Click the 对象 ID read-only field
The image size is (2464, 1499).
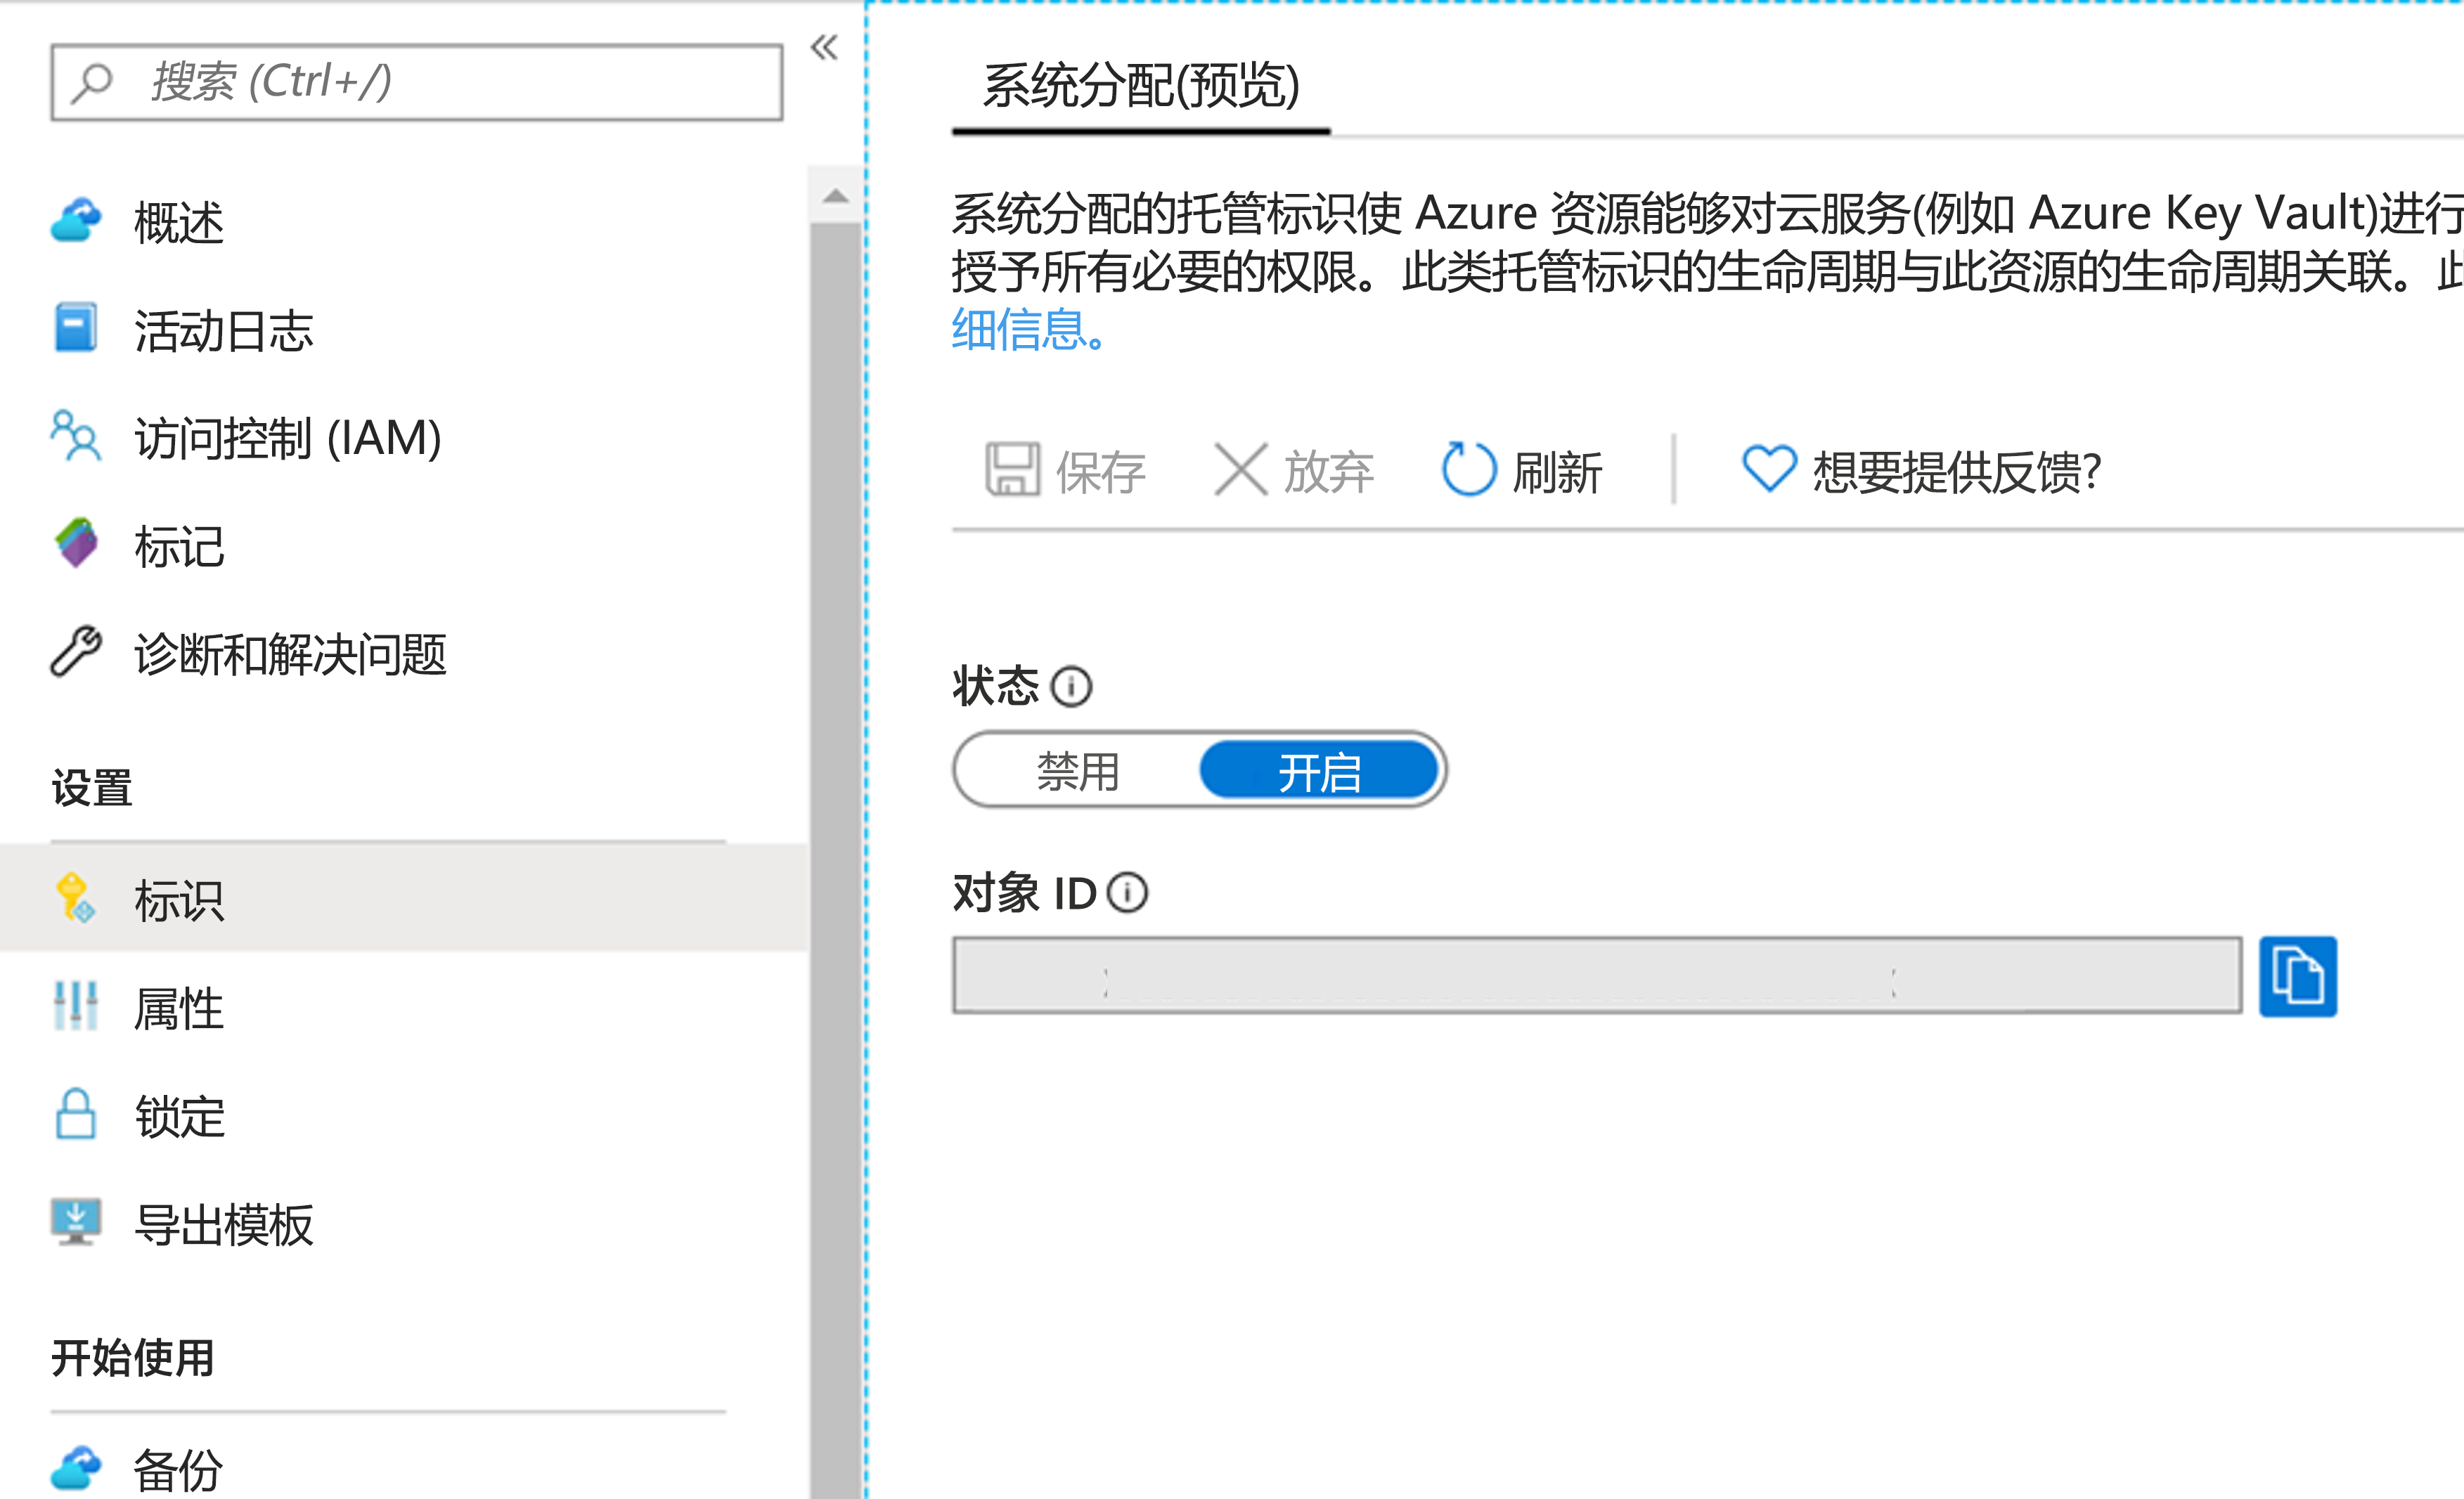[1597, 975]
